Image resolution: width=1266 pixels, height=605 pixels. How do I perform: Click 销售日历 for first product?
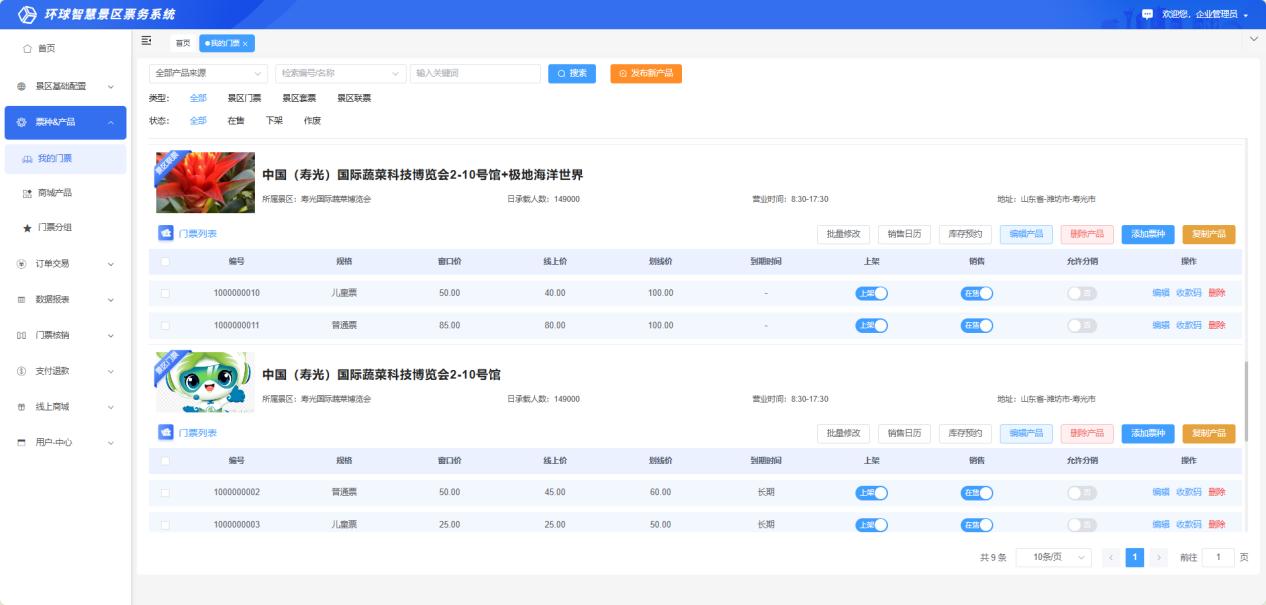point(905,234)
